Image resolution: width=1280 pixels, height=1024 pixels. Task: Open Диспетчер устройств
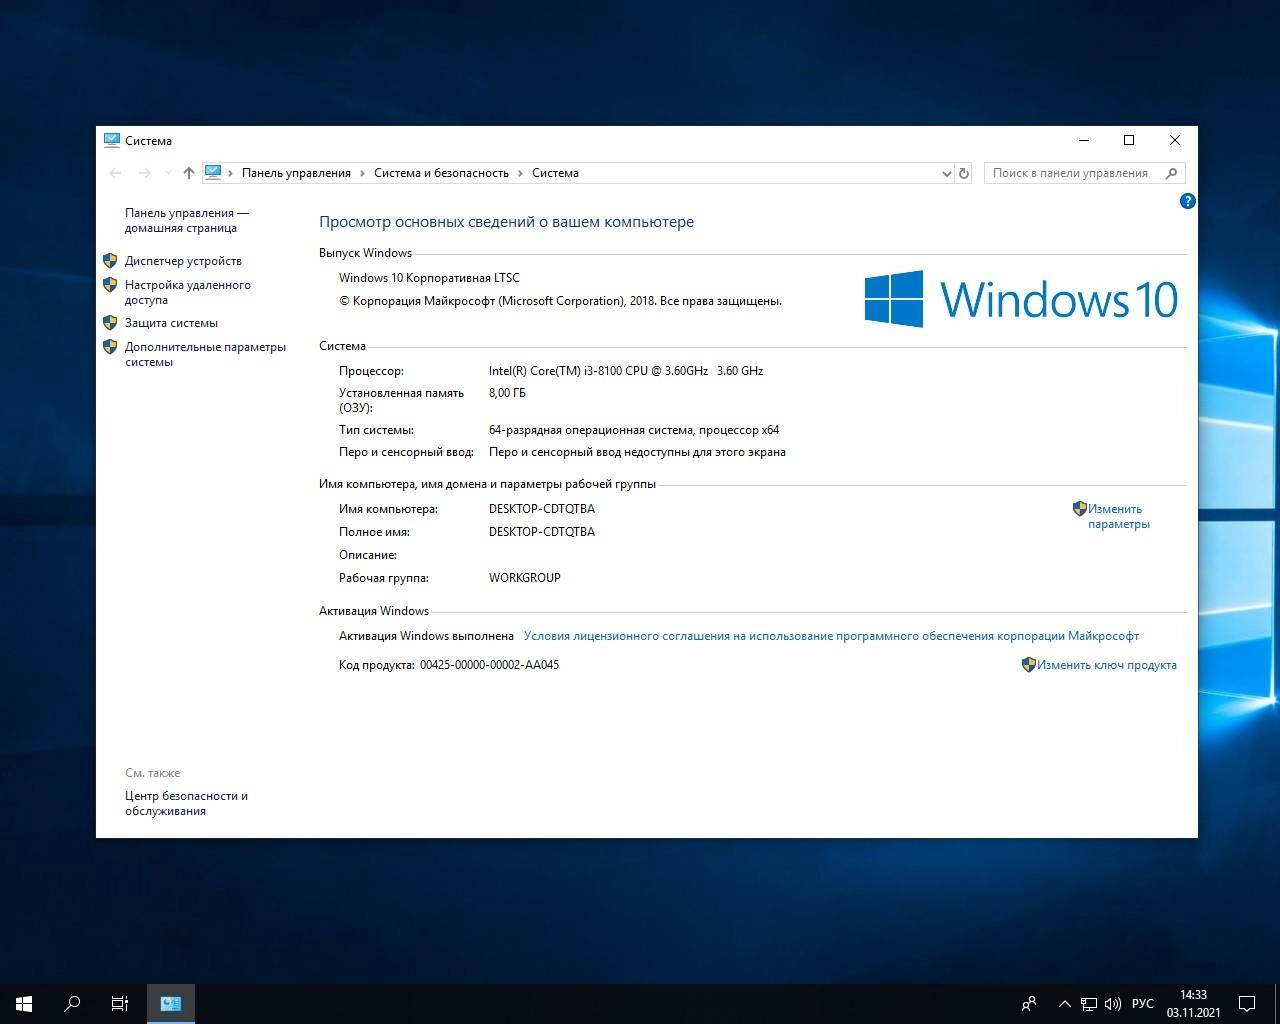click(183, 261)
